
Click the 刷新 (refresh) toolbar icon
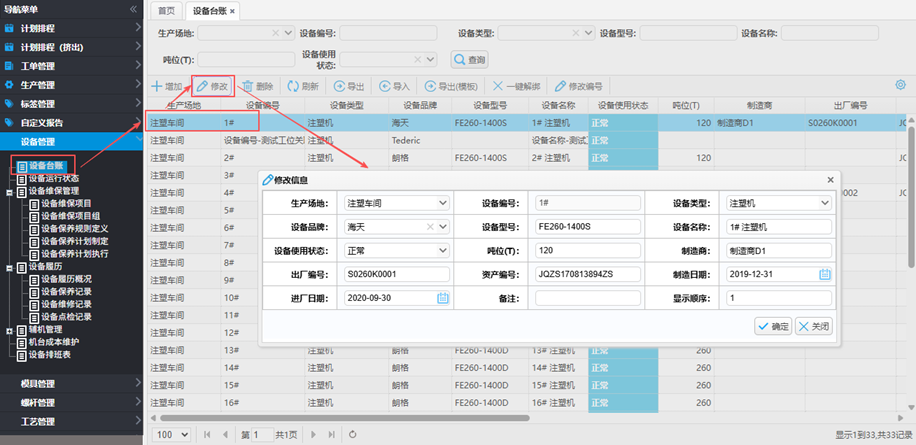294,87
